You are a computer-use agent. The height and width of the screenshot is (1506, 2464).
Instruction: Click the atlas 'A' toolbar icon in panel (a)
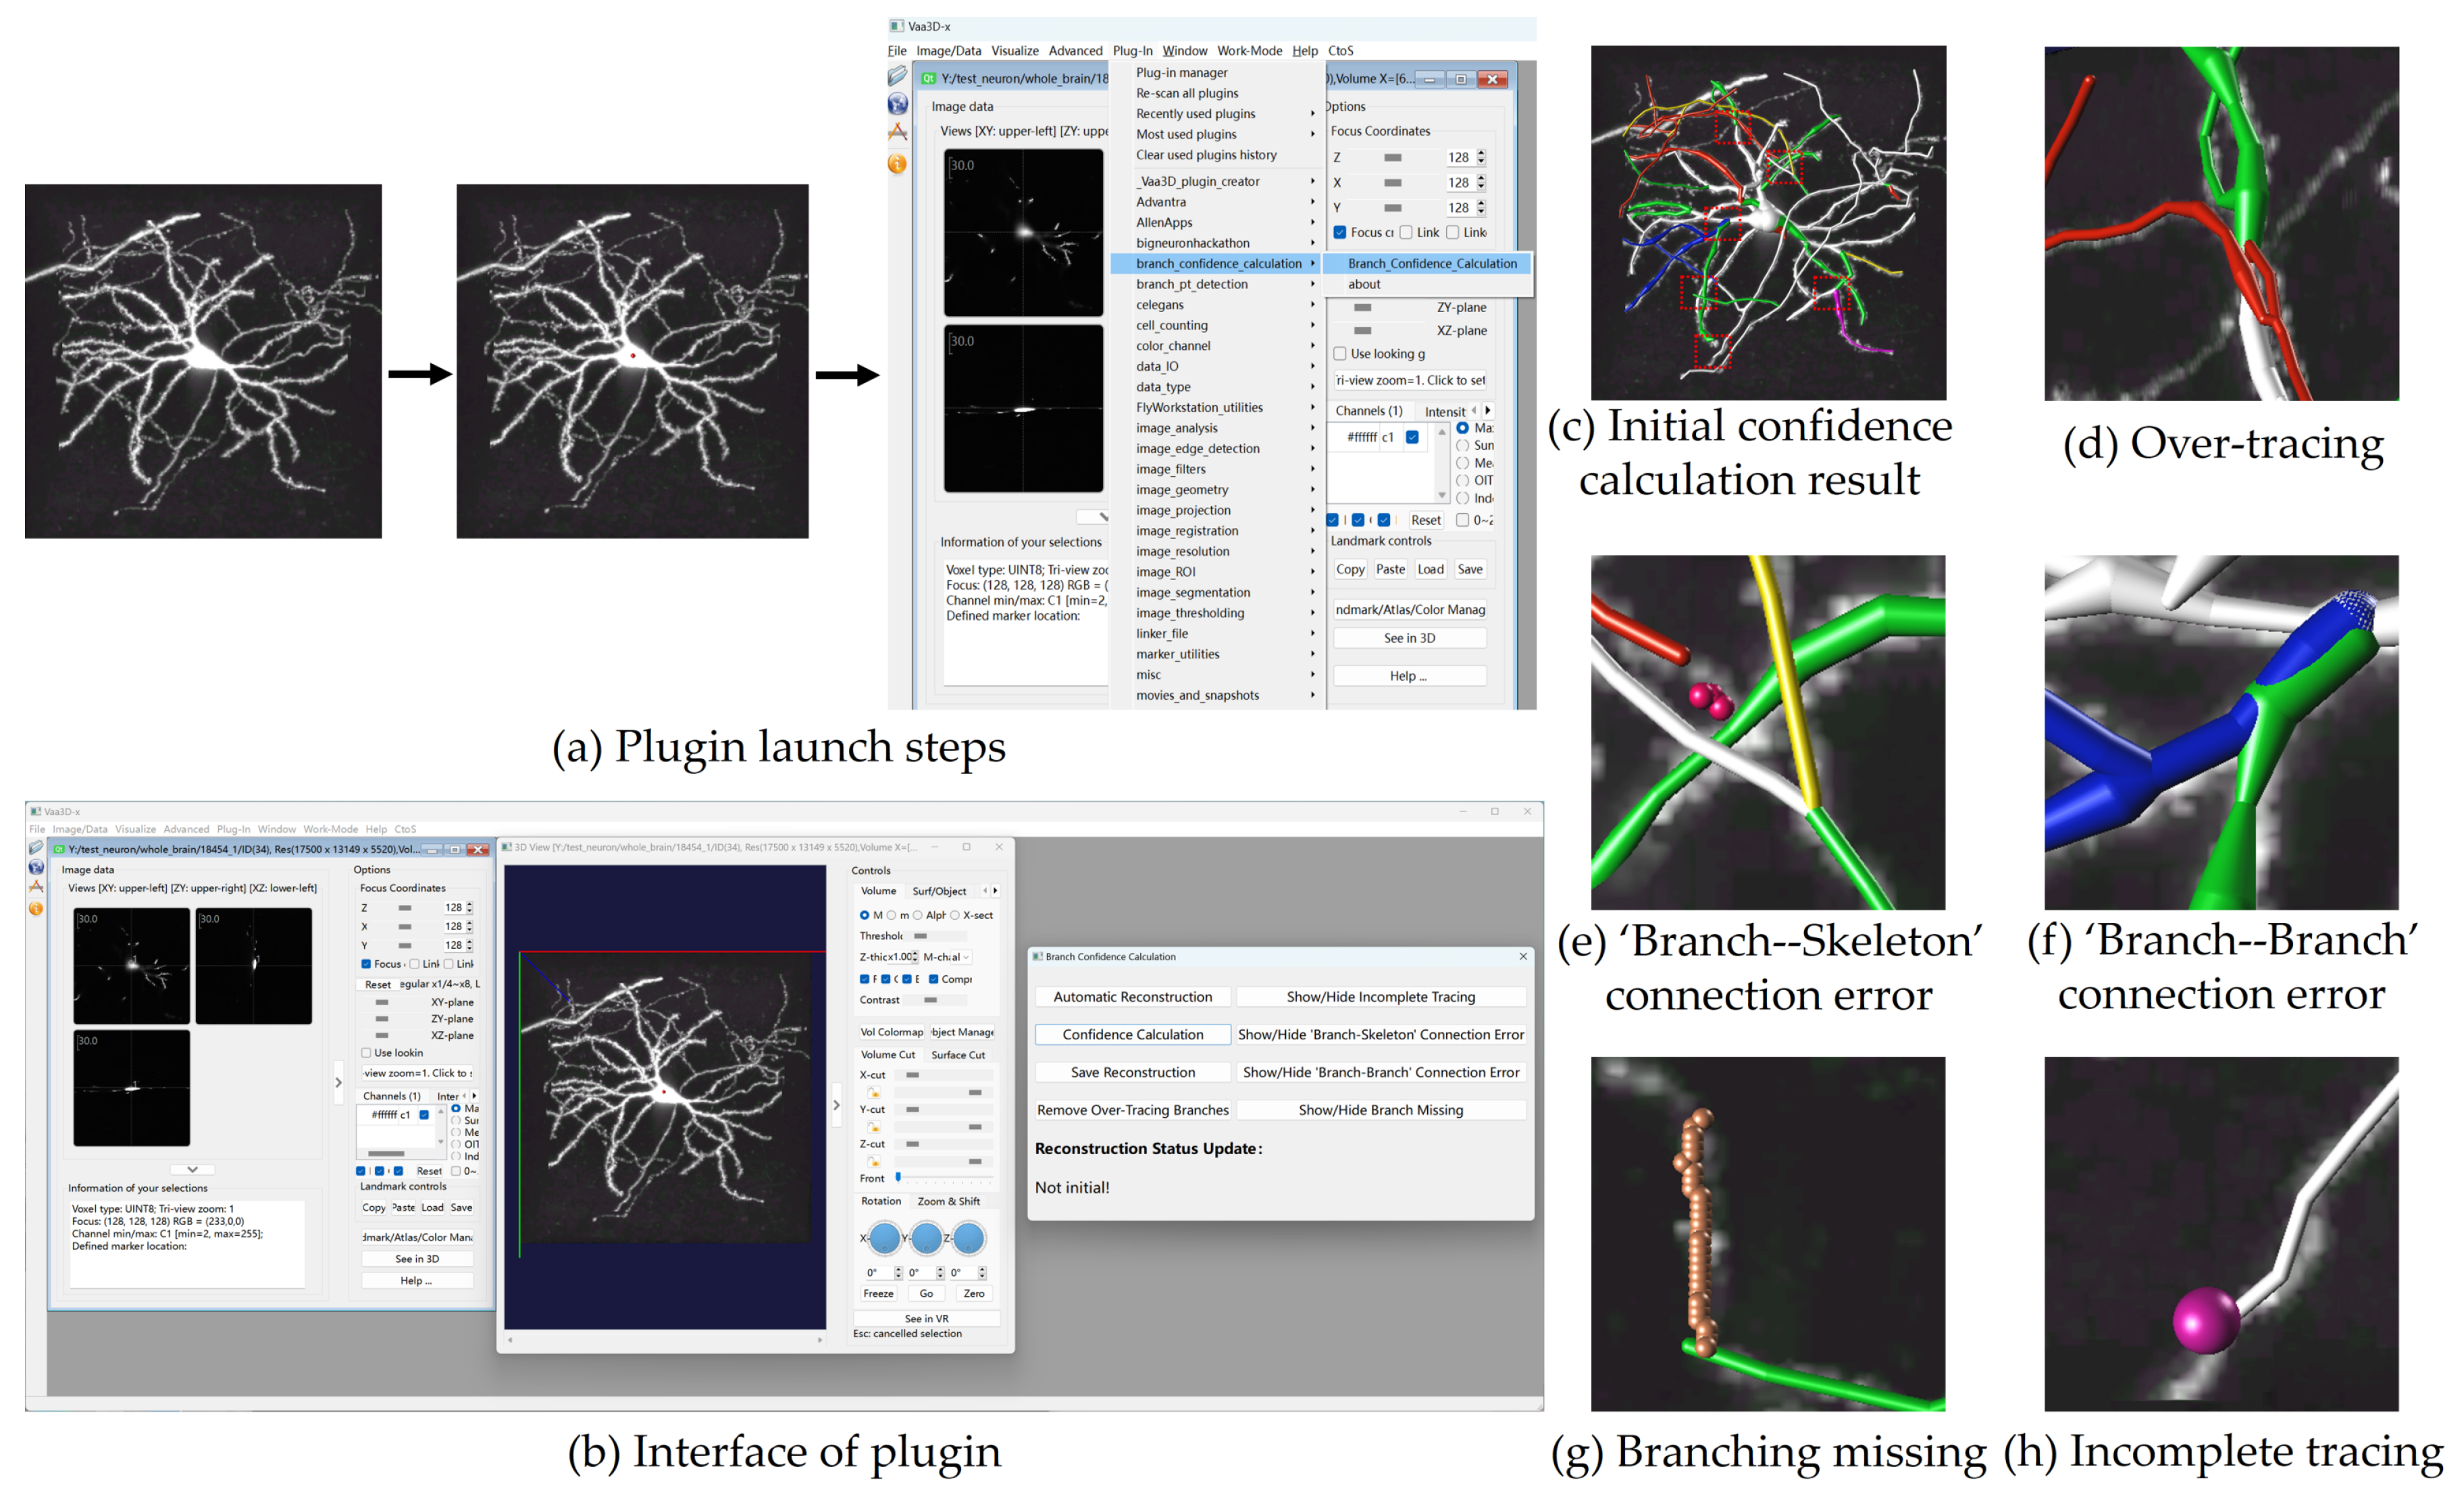[897, 132]
